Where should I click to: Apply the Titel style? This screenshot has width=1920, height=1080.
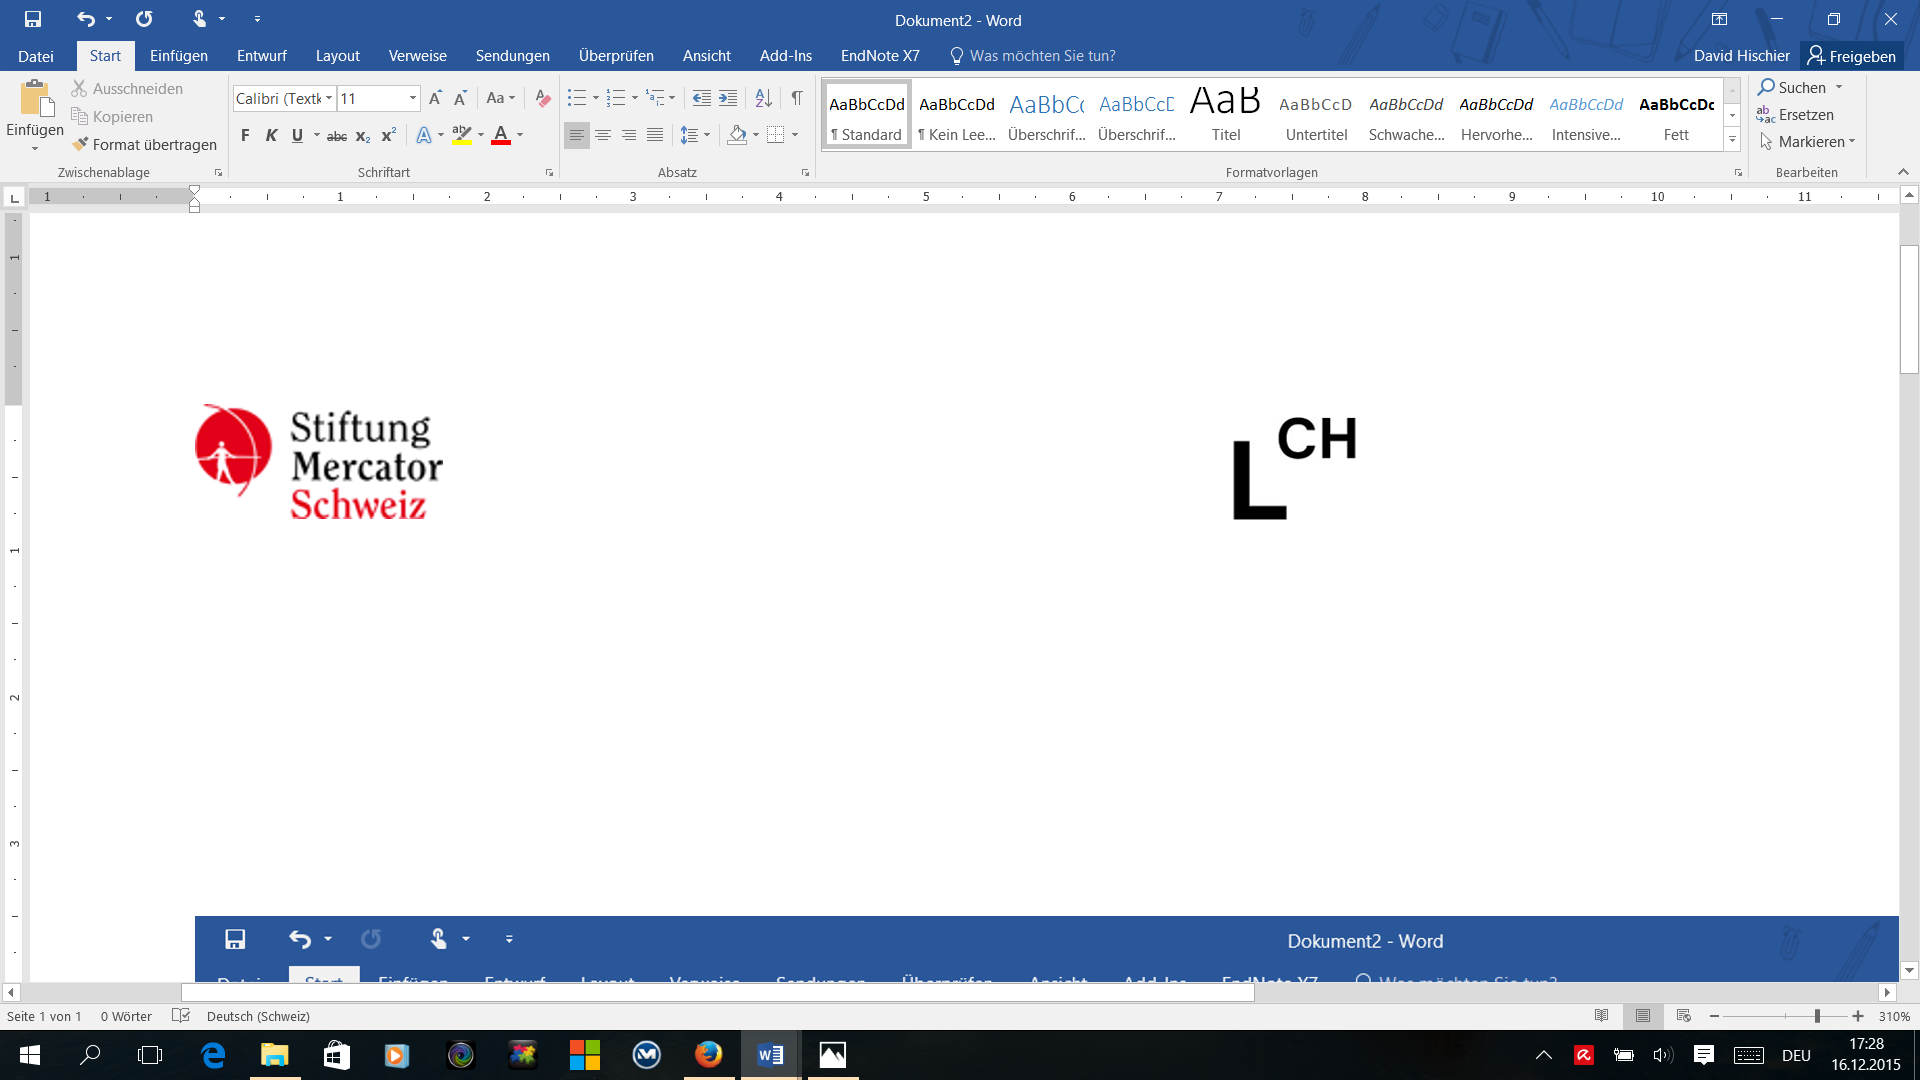coord(1226,115)
